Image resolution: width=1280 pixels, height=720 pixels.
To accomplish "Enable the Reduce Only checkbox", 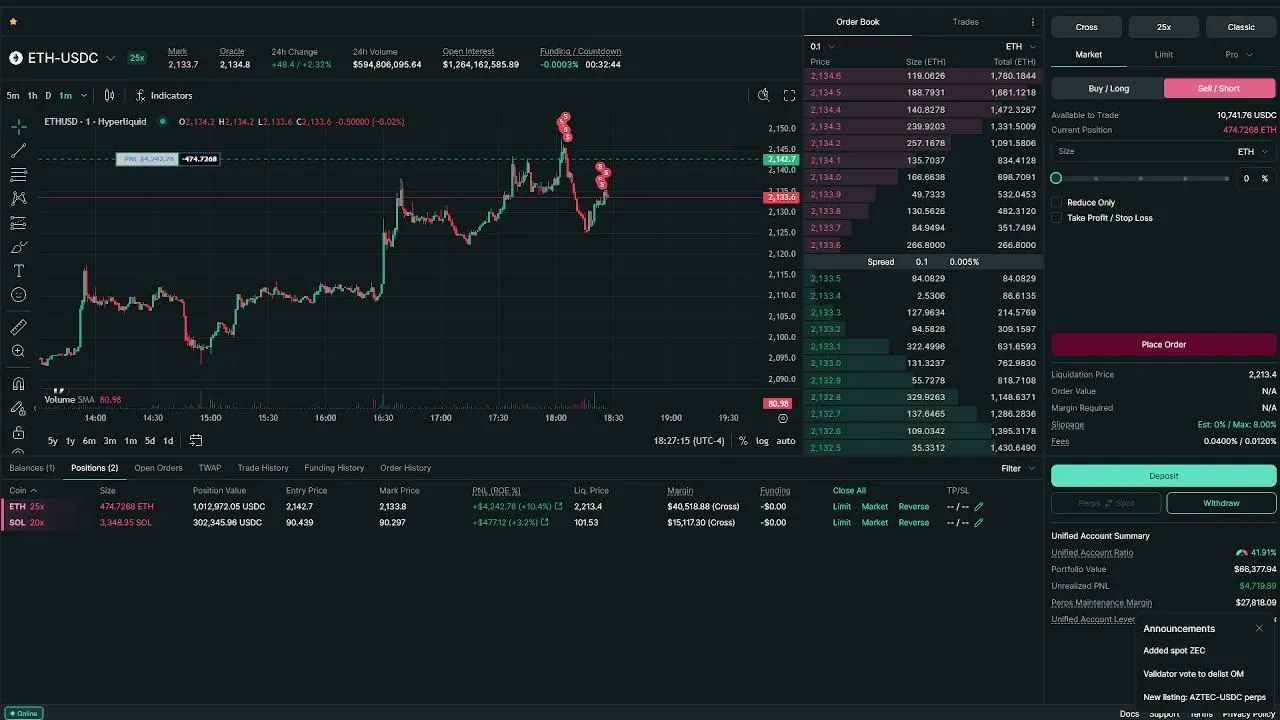I will point(1057,203).
